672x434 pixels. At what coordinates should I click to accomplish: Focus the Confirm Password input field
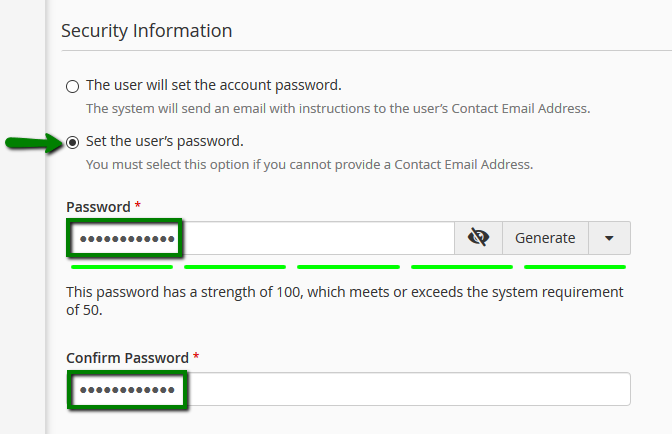point(348,389)
